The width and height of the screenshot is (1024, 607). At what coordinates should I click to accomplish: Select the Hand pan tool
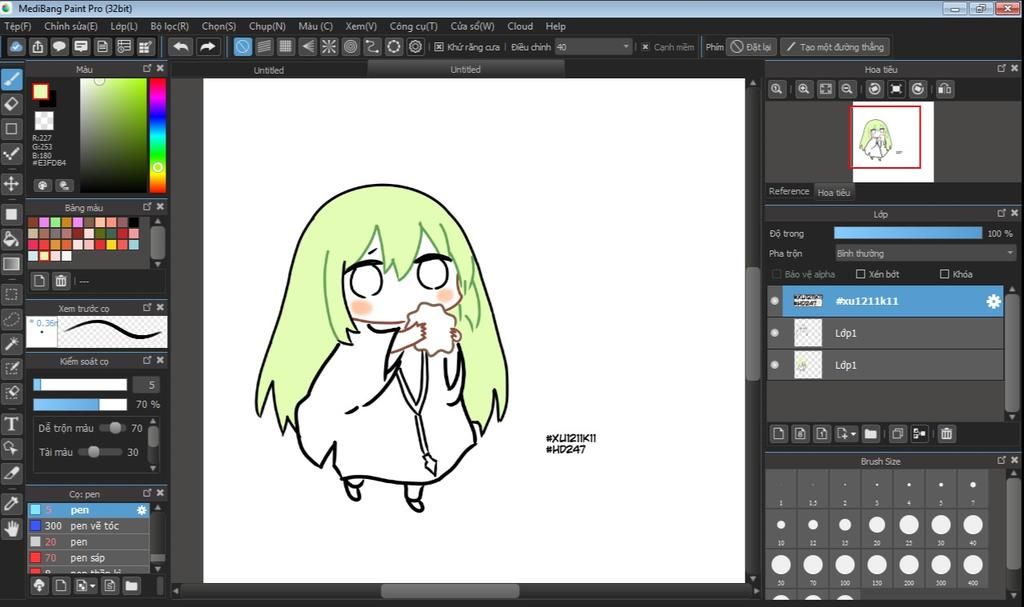(x=12, y=528)
